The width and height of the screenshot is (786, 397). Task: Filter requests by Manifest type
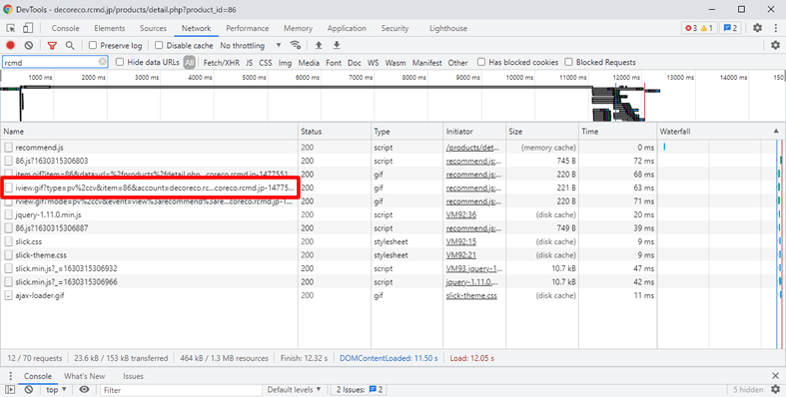point(427,63)
